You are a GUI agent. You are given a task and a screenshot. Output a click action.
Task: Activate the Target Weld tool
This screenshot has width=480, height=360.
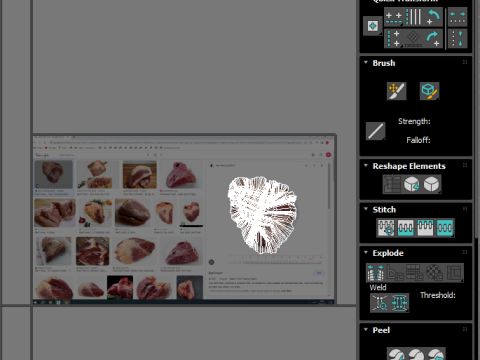point(380,303)
